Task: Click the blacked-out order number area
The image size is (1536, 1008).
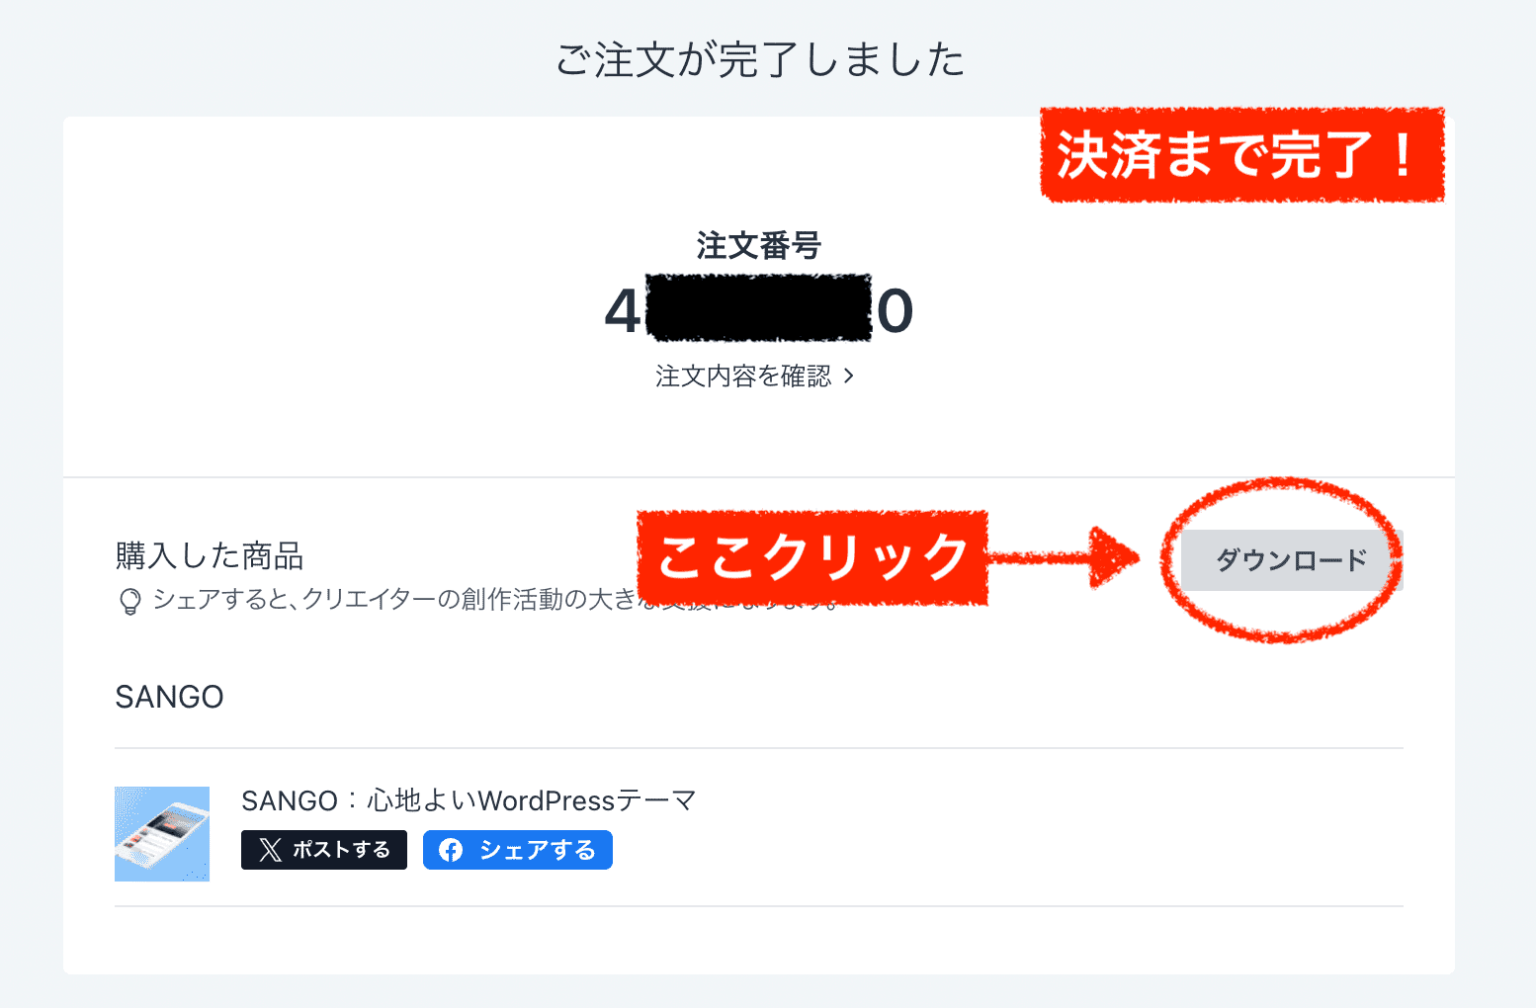Action: point(760,308)
